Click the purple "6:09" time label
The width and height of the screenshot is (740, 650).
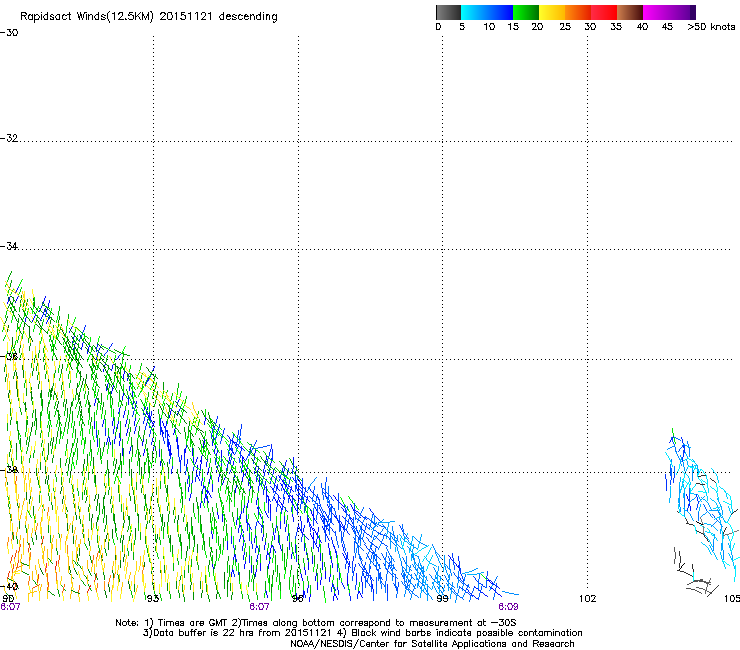[508, 607]
